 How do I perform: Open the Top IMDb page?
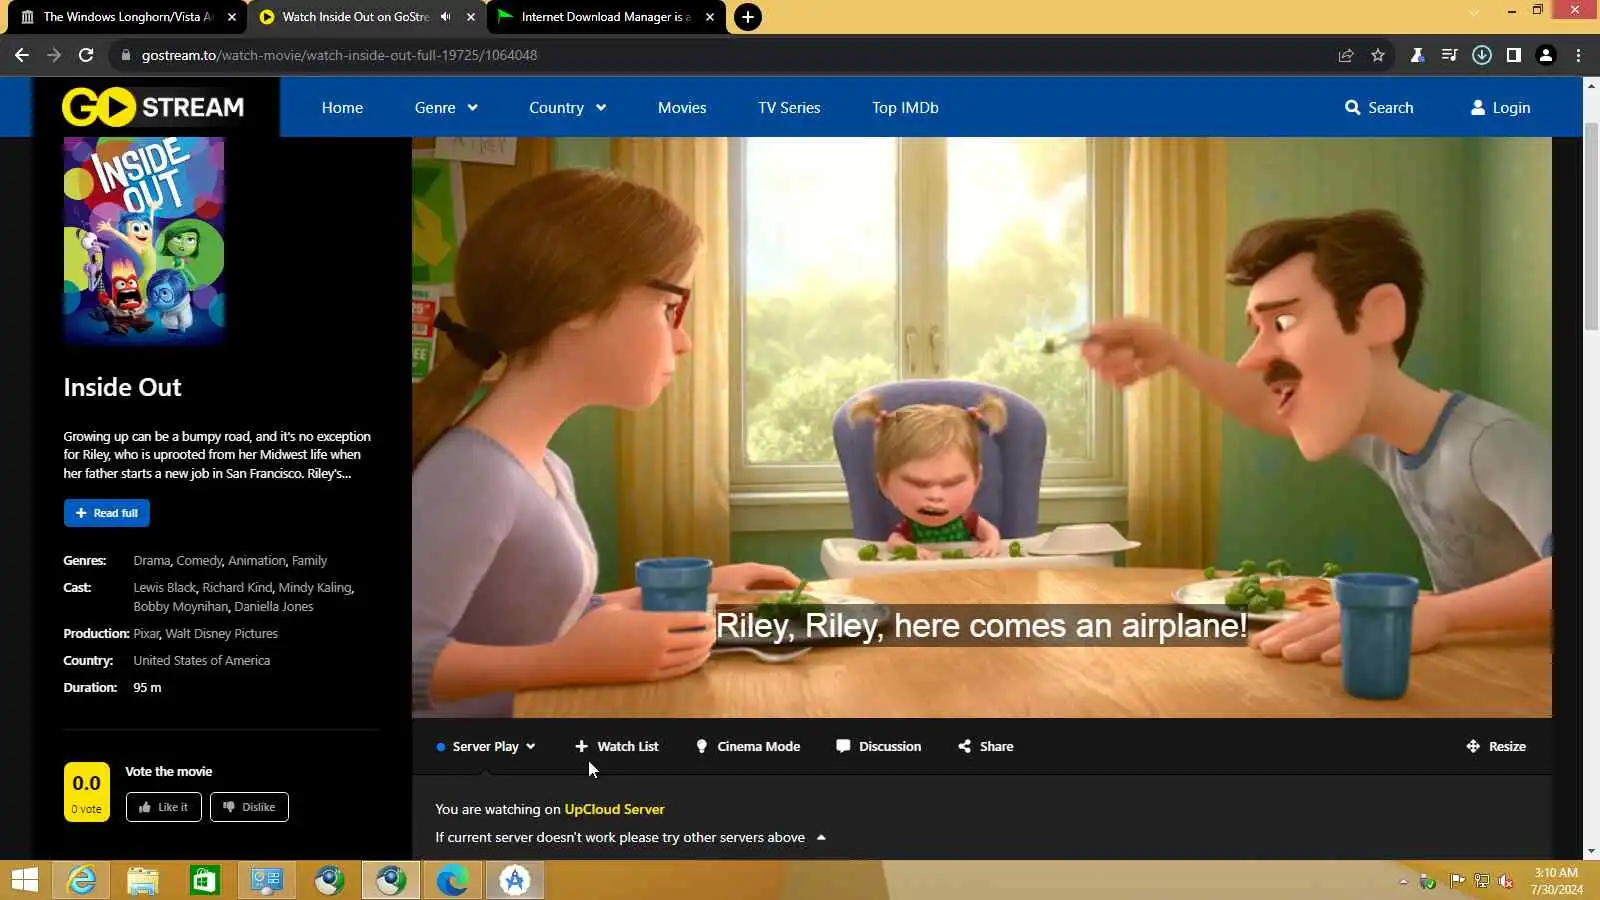905,107
